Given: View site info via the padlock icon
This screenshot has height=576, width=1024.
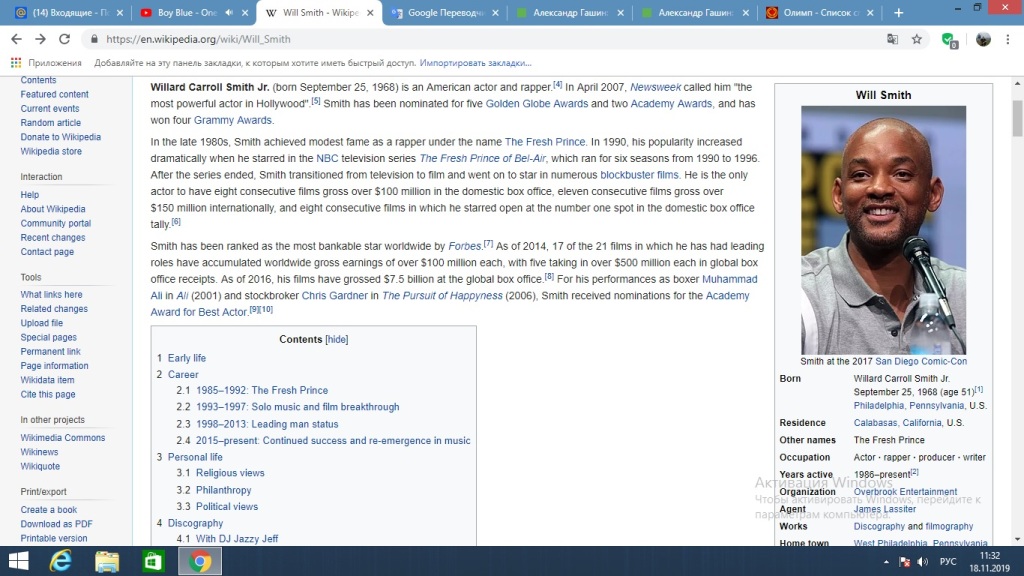Looking at the screenshot, I should 94,39.
